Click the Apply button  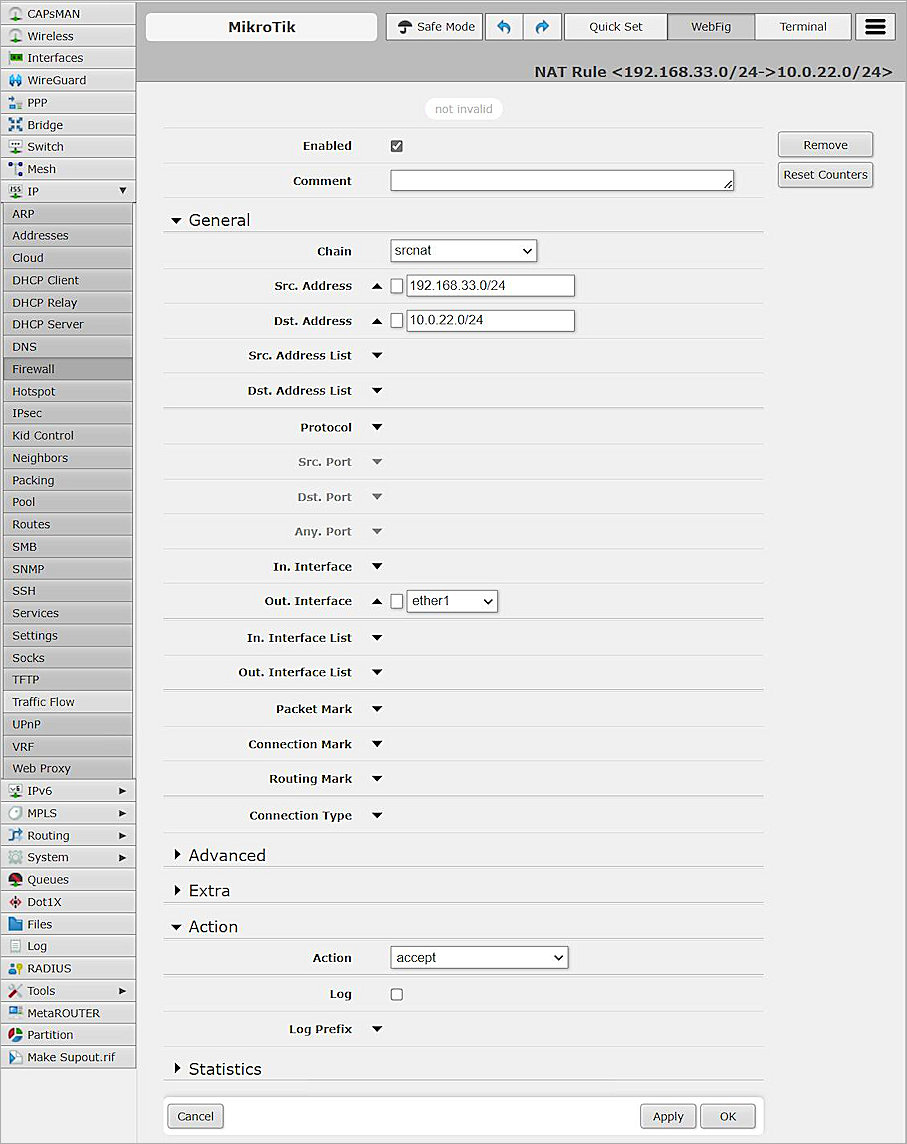point(668,1116)
